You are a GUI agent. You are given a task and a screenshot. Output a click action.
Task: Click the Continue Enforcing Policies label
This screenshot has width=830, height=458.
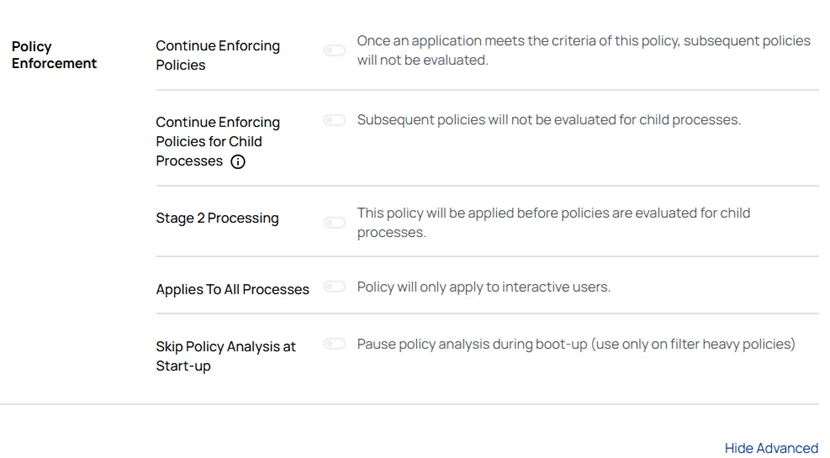pos(218,55)
